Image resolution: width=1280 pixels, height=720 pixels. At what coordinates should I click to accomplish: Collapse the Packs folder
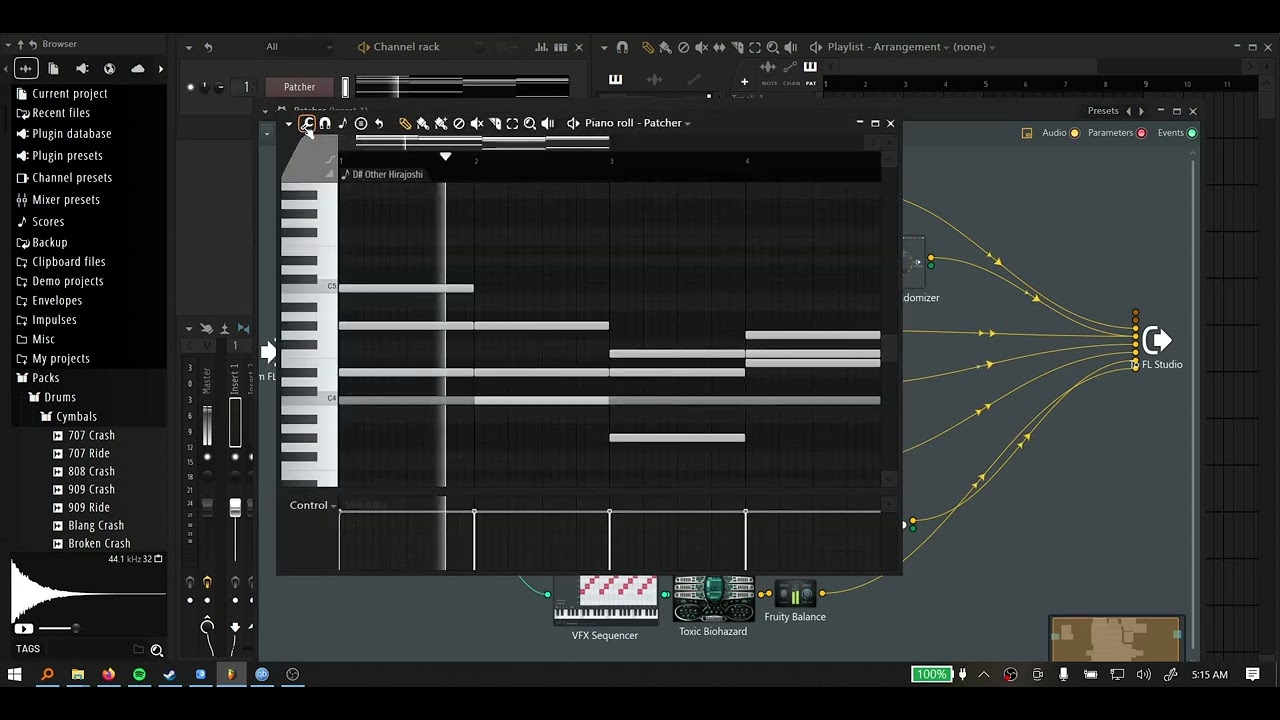click(x=37, y=378)
